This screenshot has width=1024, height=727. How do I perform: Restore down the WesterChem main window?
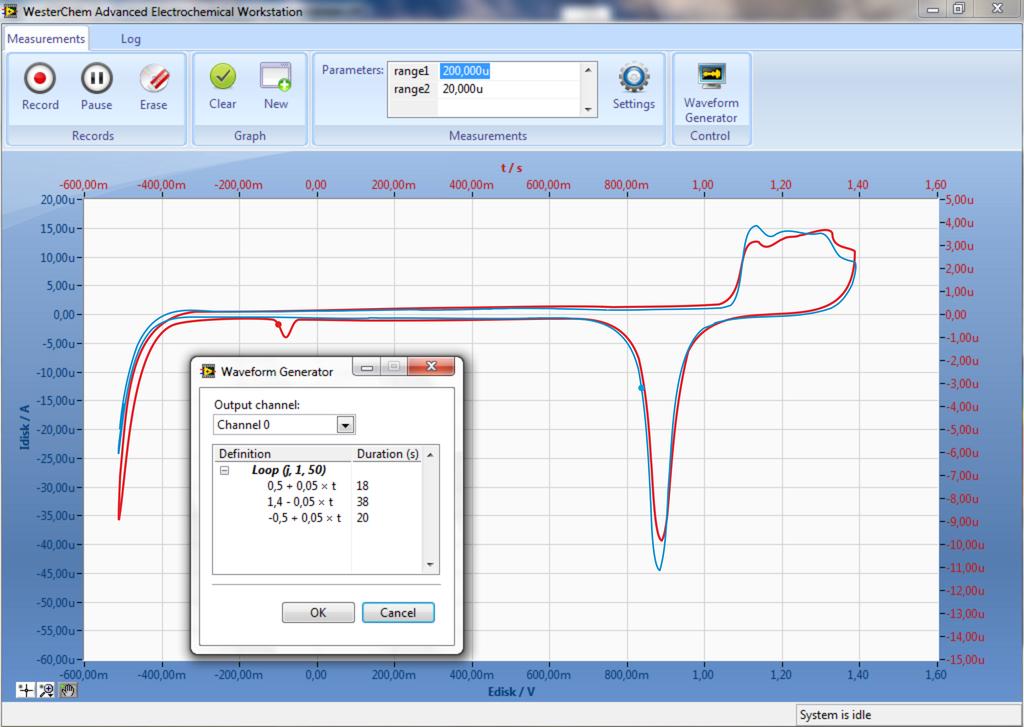coord(959,9)
